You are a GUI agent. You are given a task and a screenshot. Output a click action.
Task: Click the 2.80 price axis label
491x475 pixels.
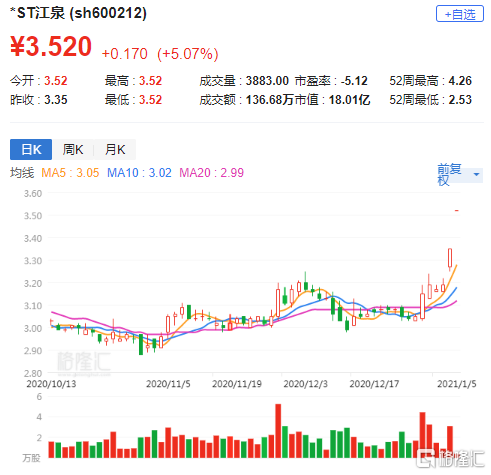pyautogui.click(x=33, y=373)
